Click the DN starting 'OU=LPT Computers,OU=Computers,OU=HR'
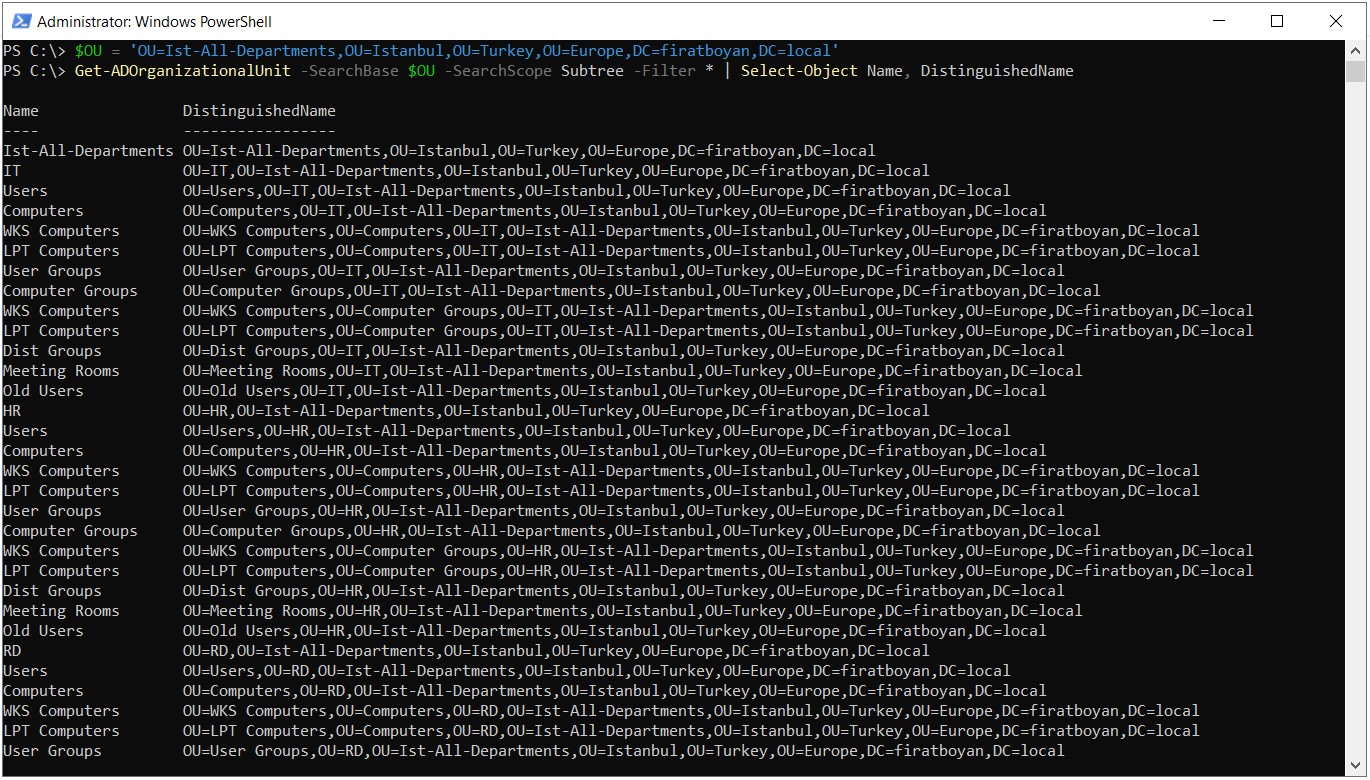This screenshot has width=1370, height=780. coord(691,491)
